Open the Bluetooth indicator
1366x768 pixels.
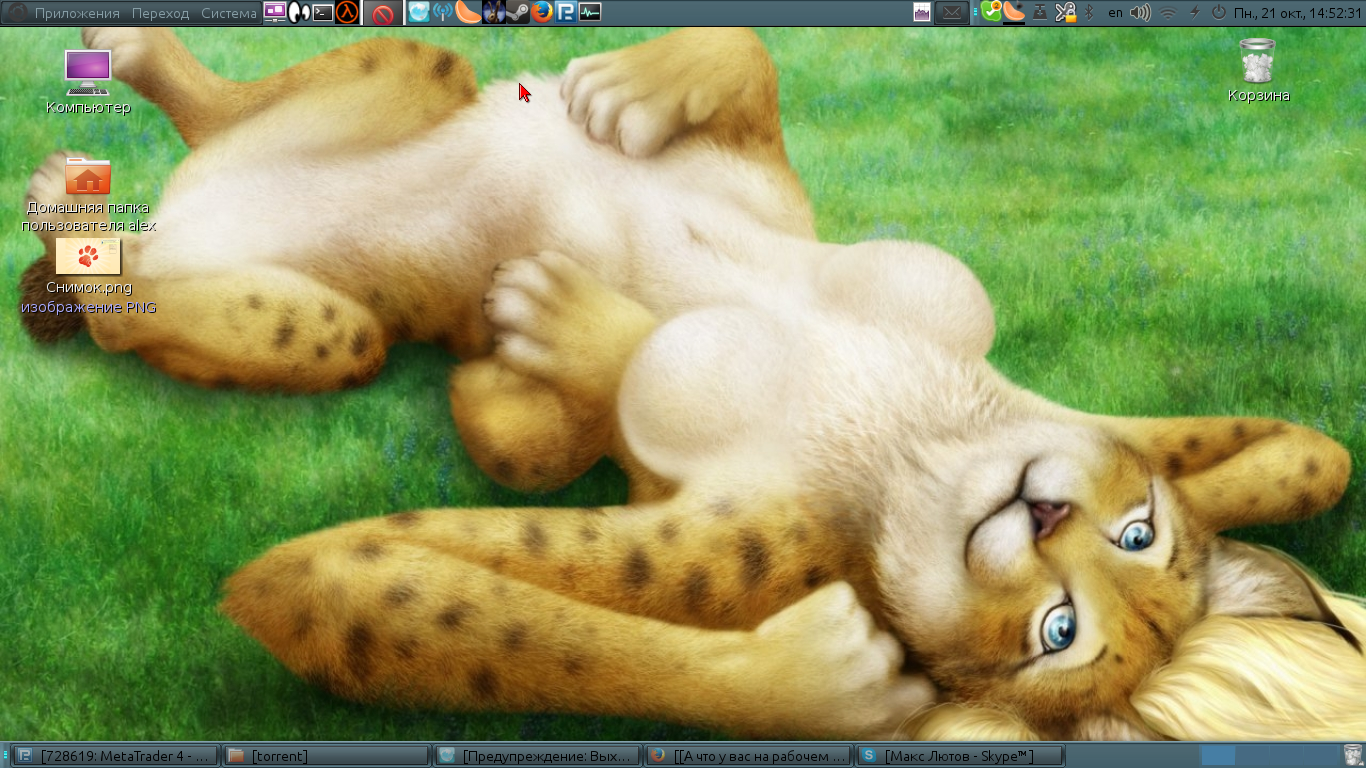pyautogui.click(x=1090, y=13)
